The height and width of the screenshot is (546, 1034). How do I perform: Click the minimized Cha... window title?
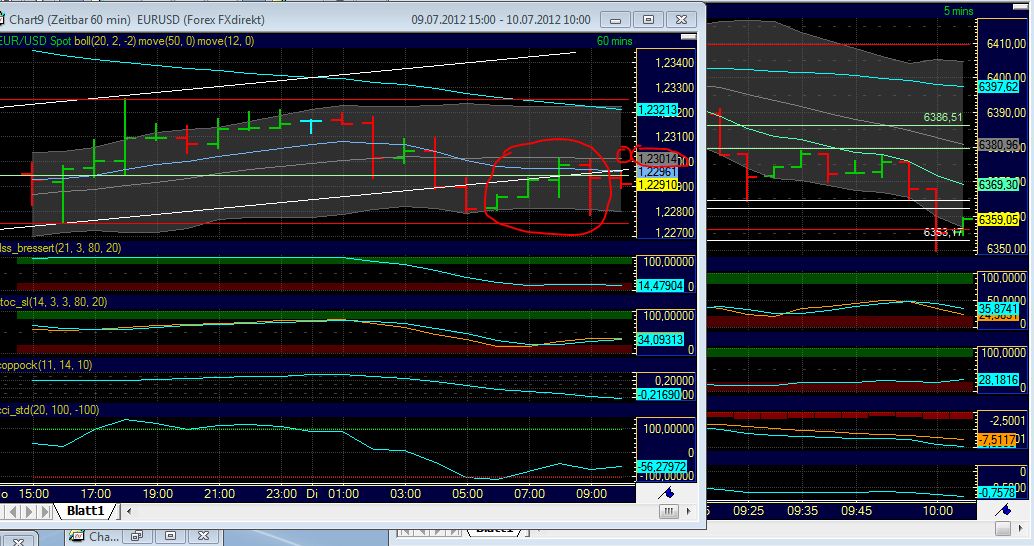click(104, 537)
